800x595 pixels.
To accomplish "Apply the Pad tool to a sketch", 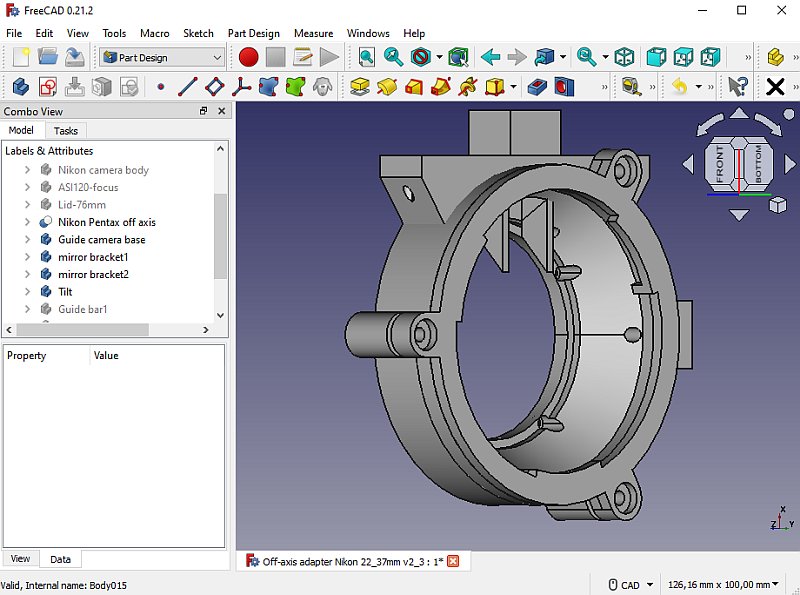I will click(360, 87).
